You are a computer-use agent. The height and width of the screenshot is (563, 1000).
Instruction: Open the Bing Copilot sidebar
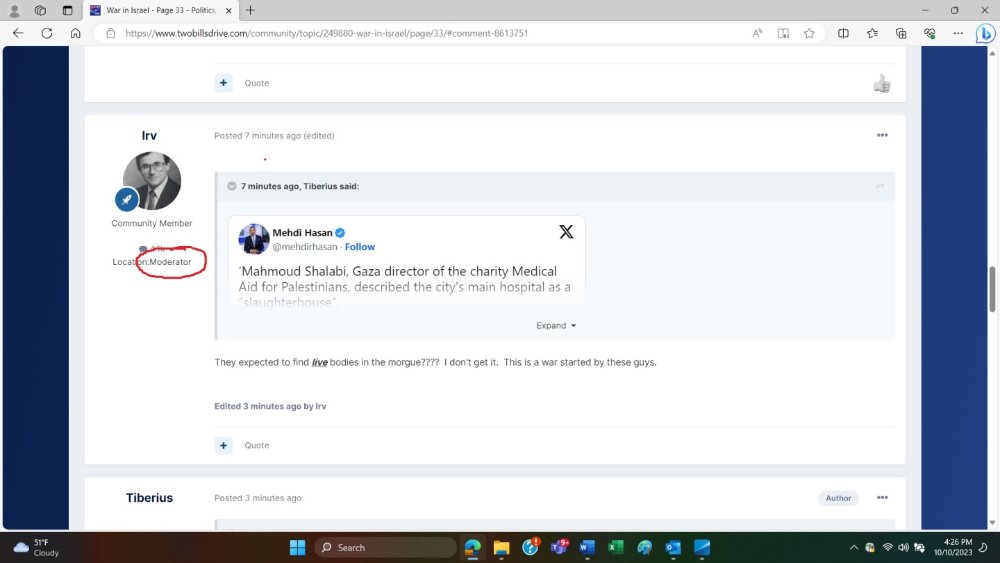coord(985,33)
